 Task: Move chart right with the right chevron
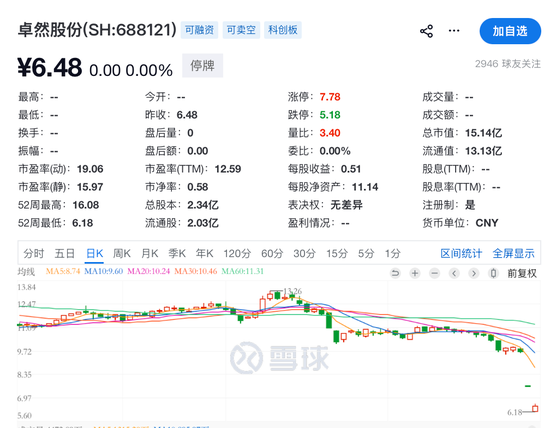tap(474, 273)
